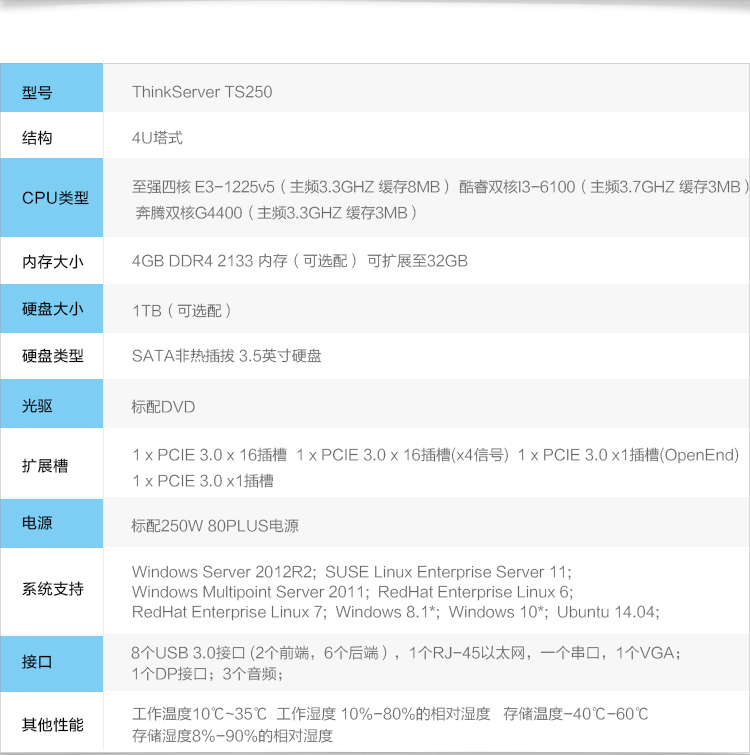The width and height of the screenshot is (750, 755).
Task: Click the 硬盘类型 row label
Action: (x=53, y=356)
